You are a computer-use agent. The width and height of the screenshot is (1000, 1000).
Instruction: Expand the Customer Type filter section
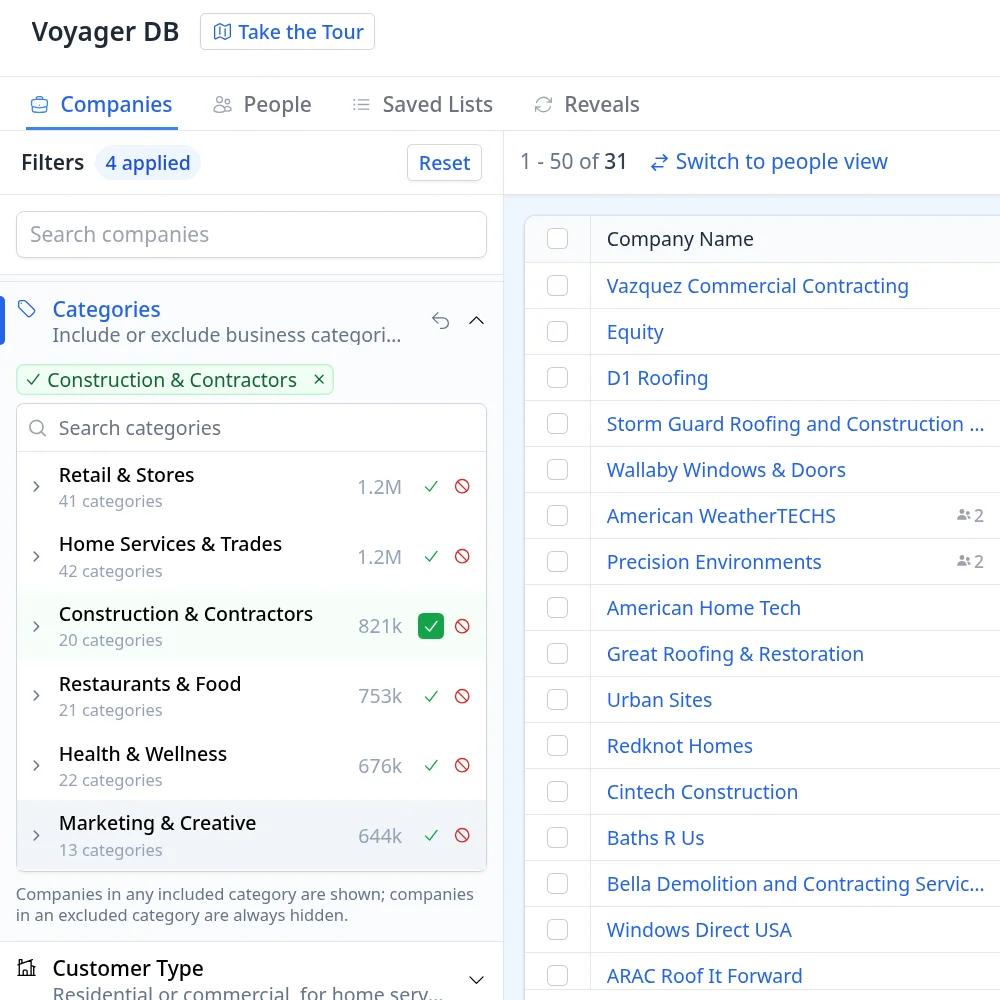tap(476, 980)
